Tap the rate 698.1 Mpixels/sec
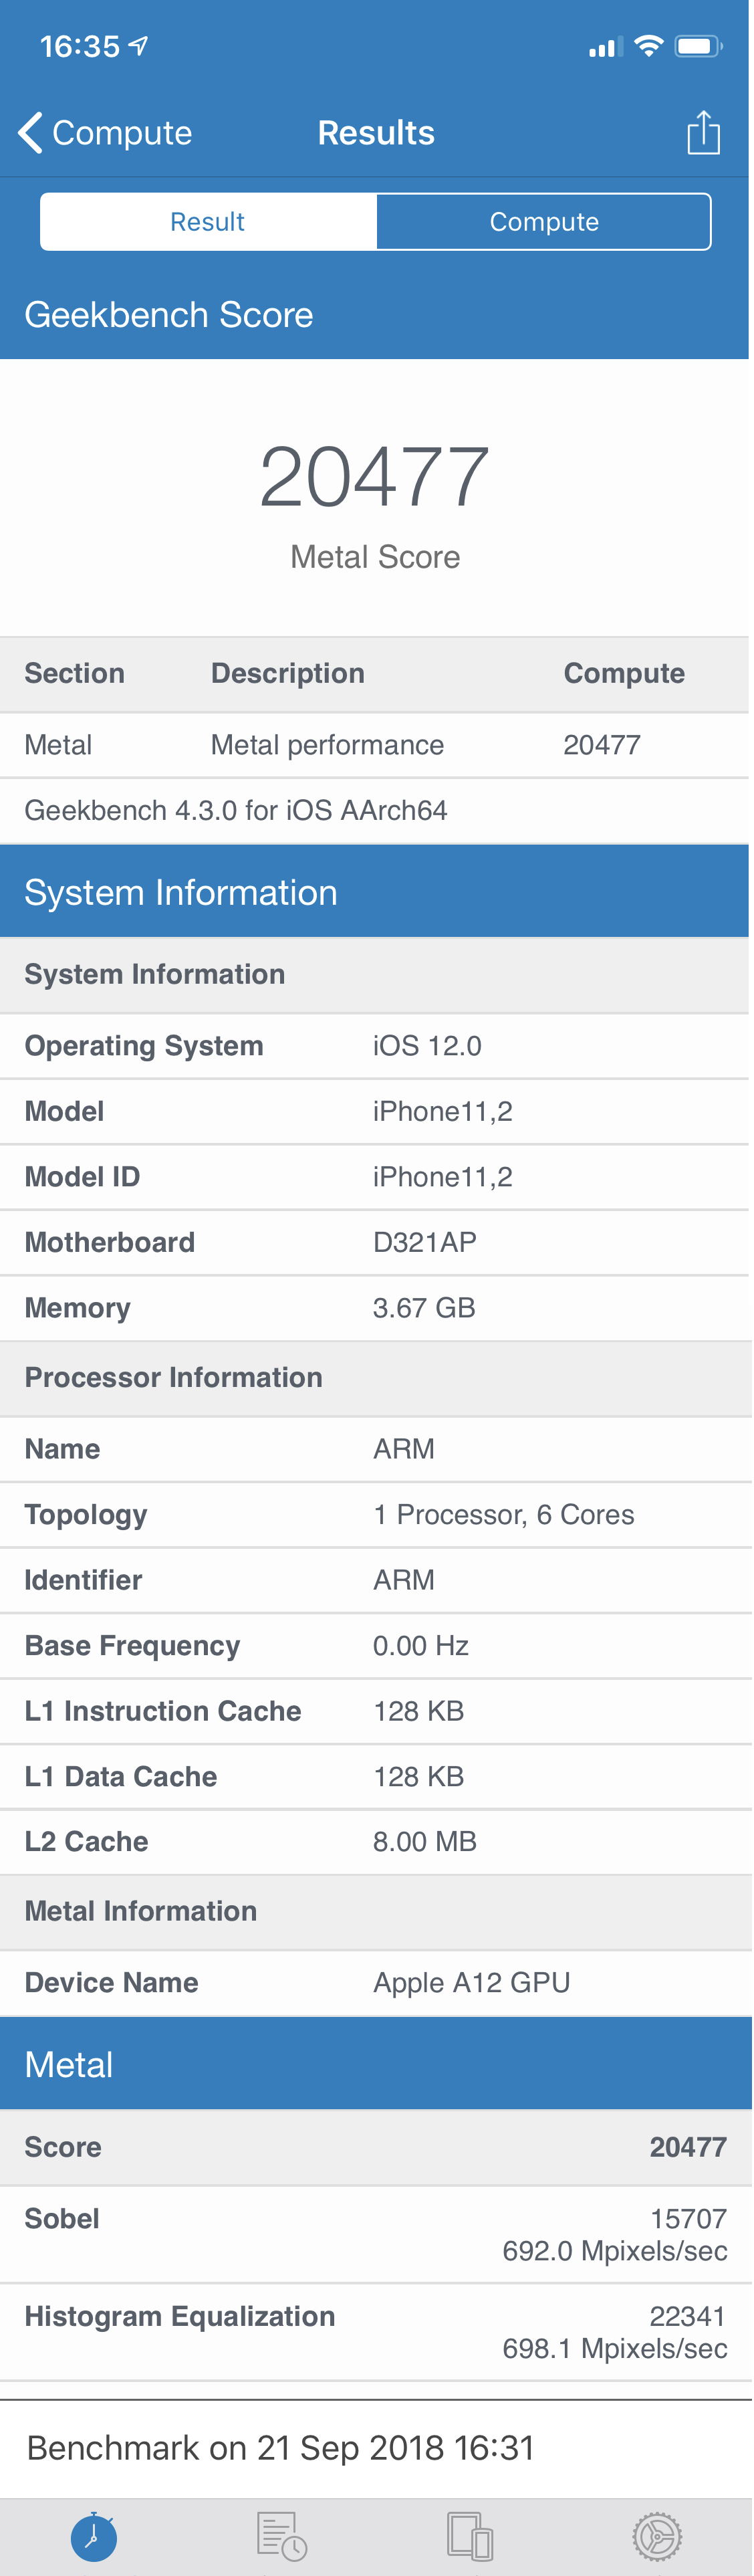Image resolution: width=754 pixels, height=2576 pixels. [615, 2349]
